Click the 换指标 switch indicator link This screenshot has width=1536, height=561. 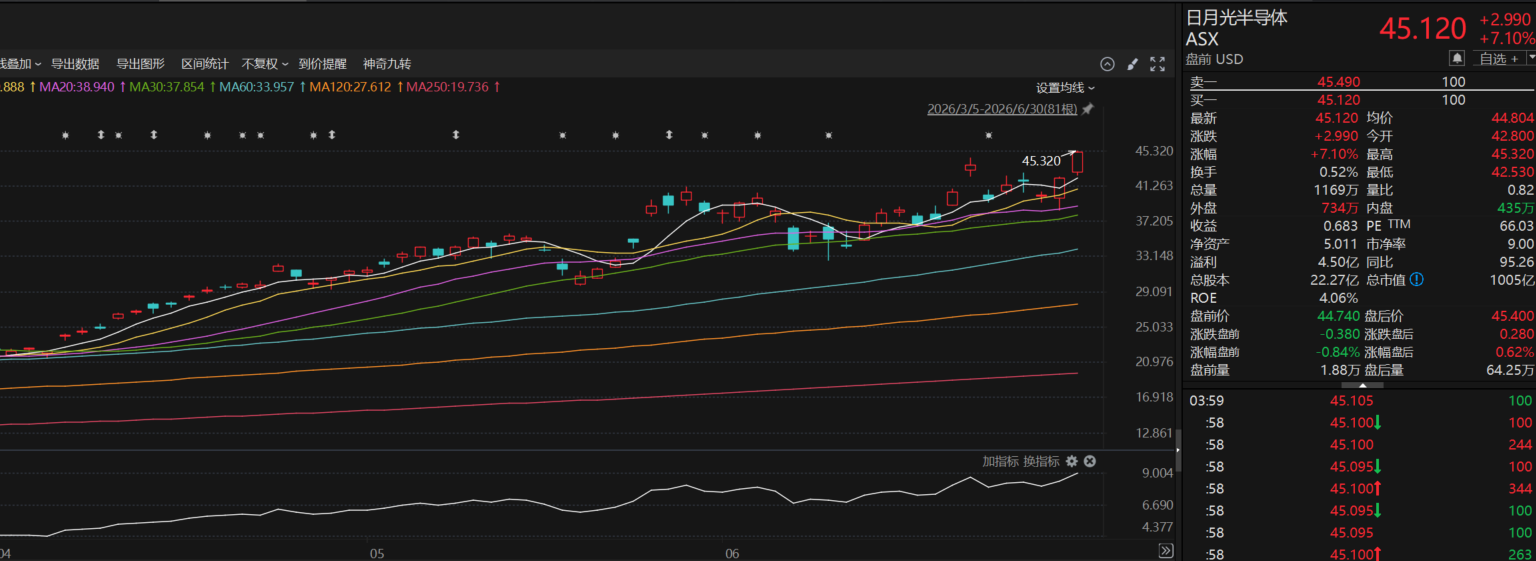click(x=1041, y=461)
